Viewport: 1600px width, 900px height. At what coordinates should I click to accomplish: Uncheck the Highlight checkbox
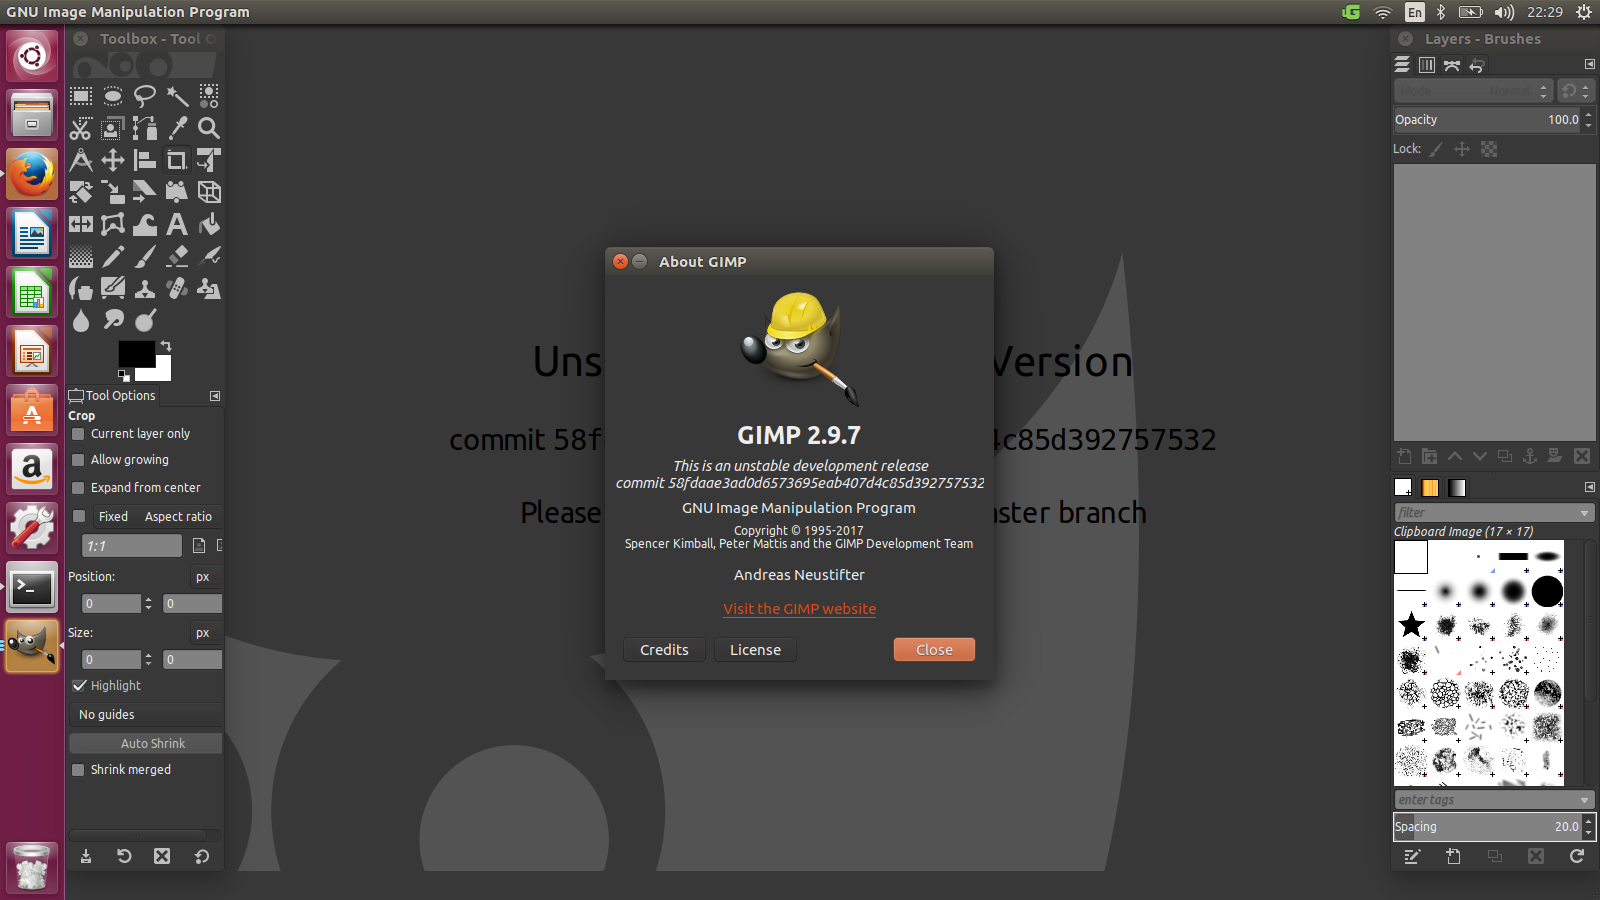tap(79, 686)
